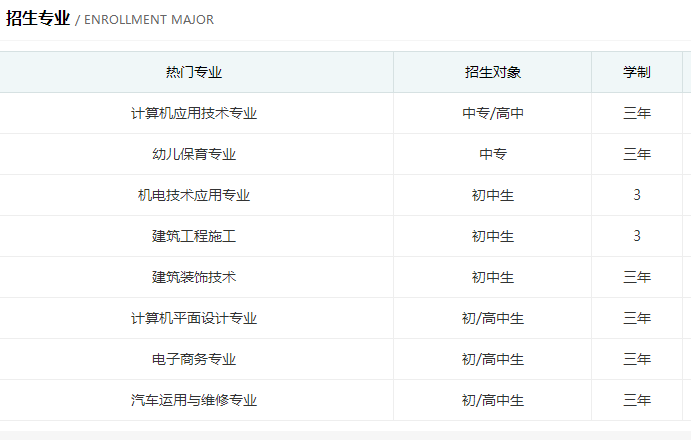691x440 pixels.
Task: Click the 3 in the 建筑工程施工 row
Action: click(x=637, y=236)
